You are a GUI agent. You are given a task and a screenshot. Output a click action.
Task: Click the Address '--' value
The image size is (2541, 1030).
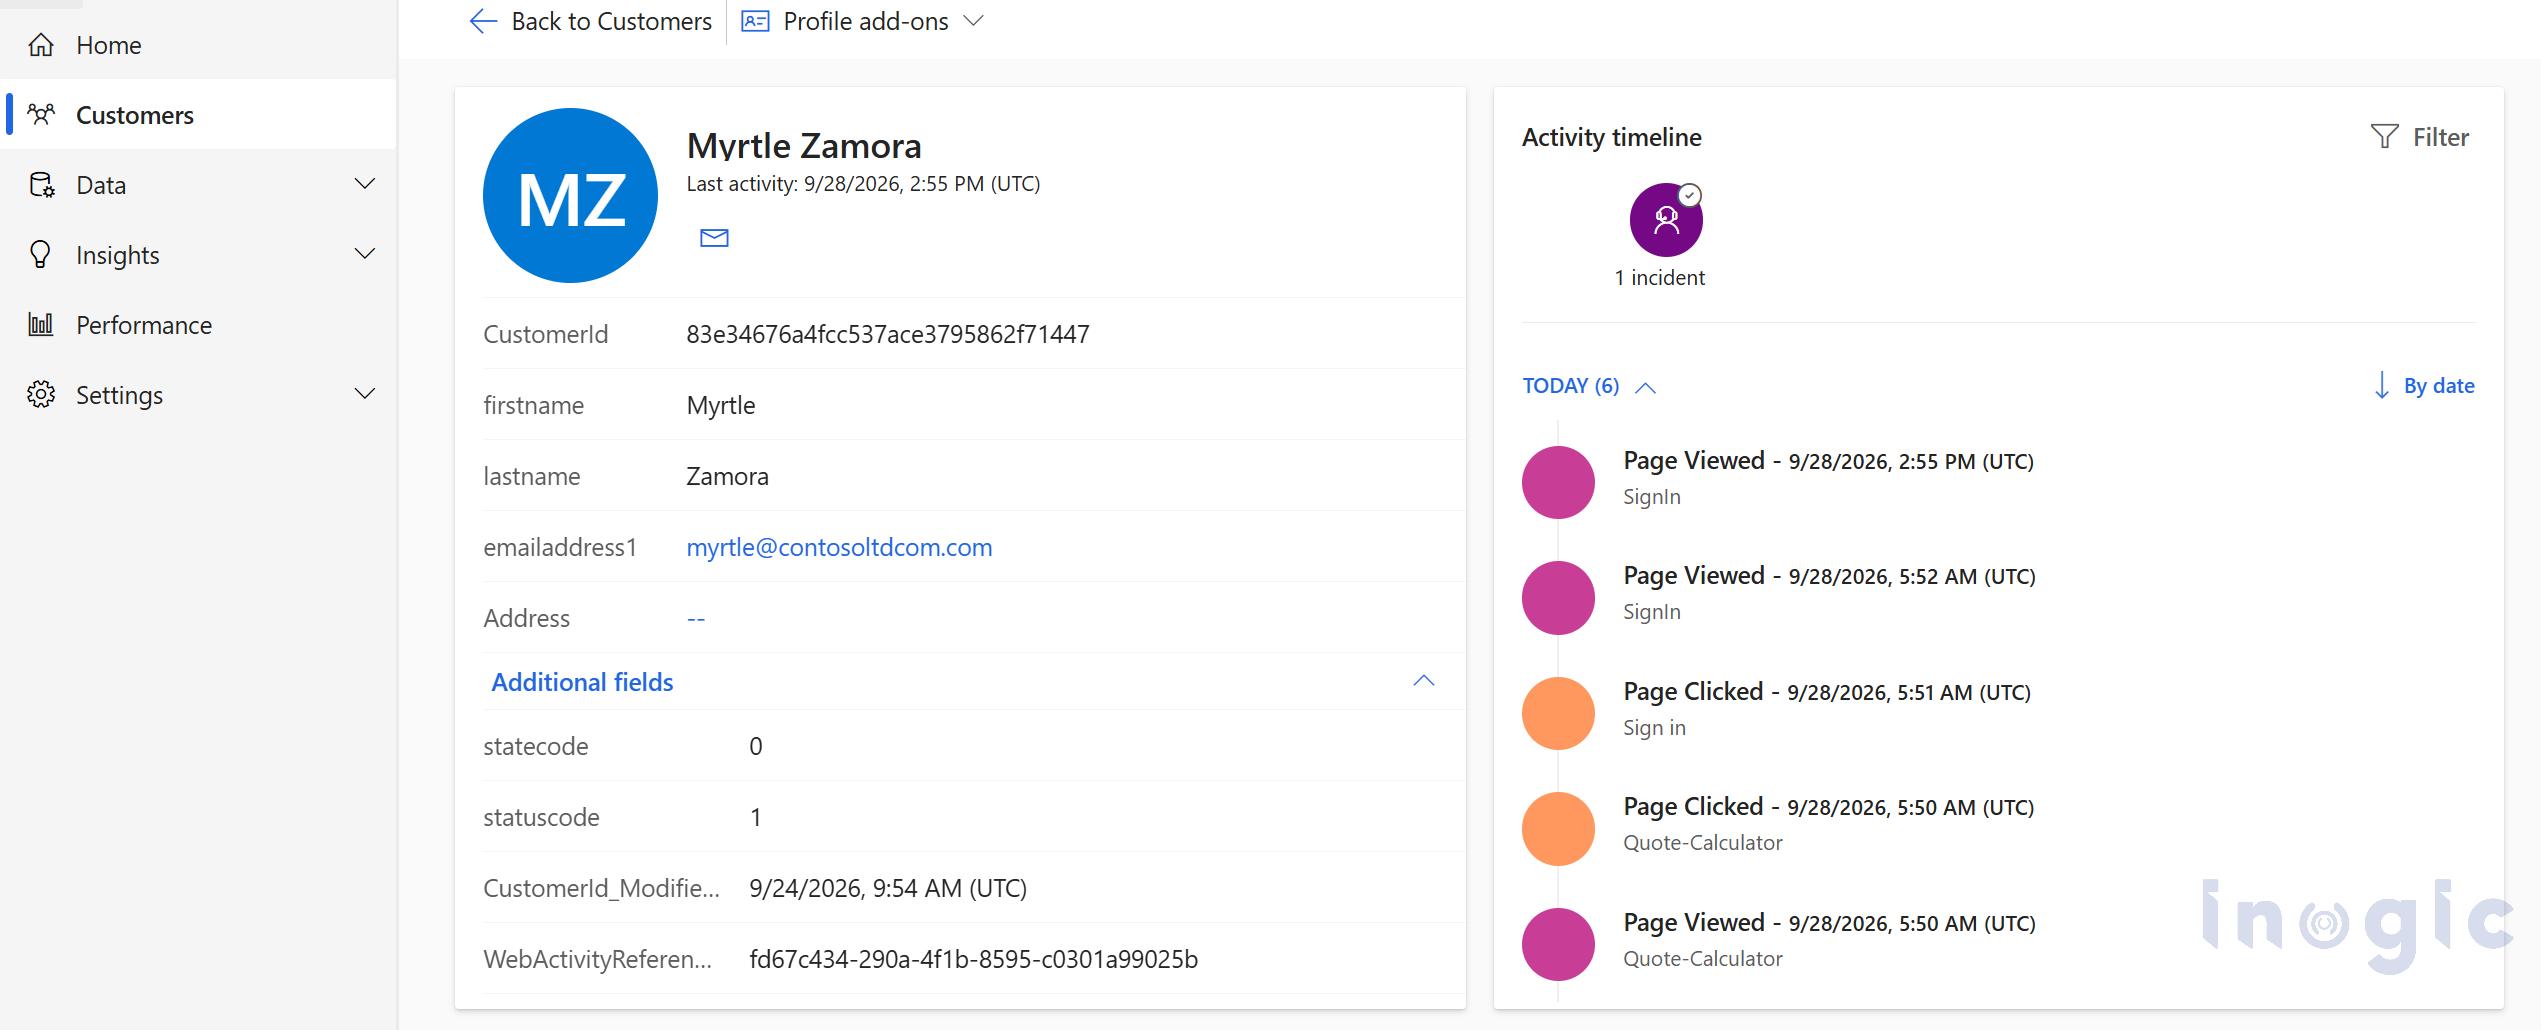point(696,619)
